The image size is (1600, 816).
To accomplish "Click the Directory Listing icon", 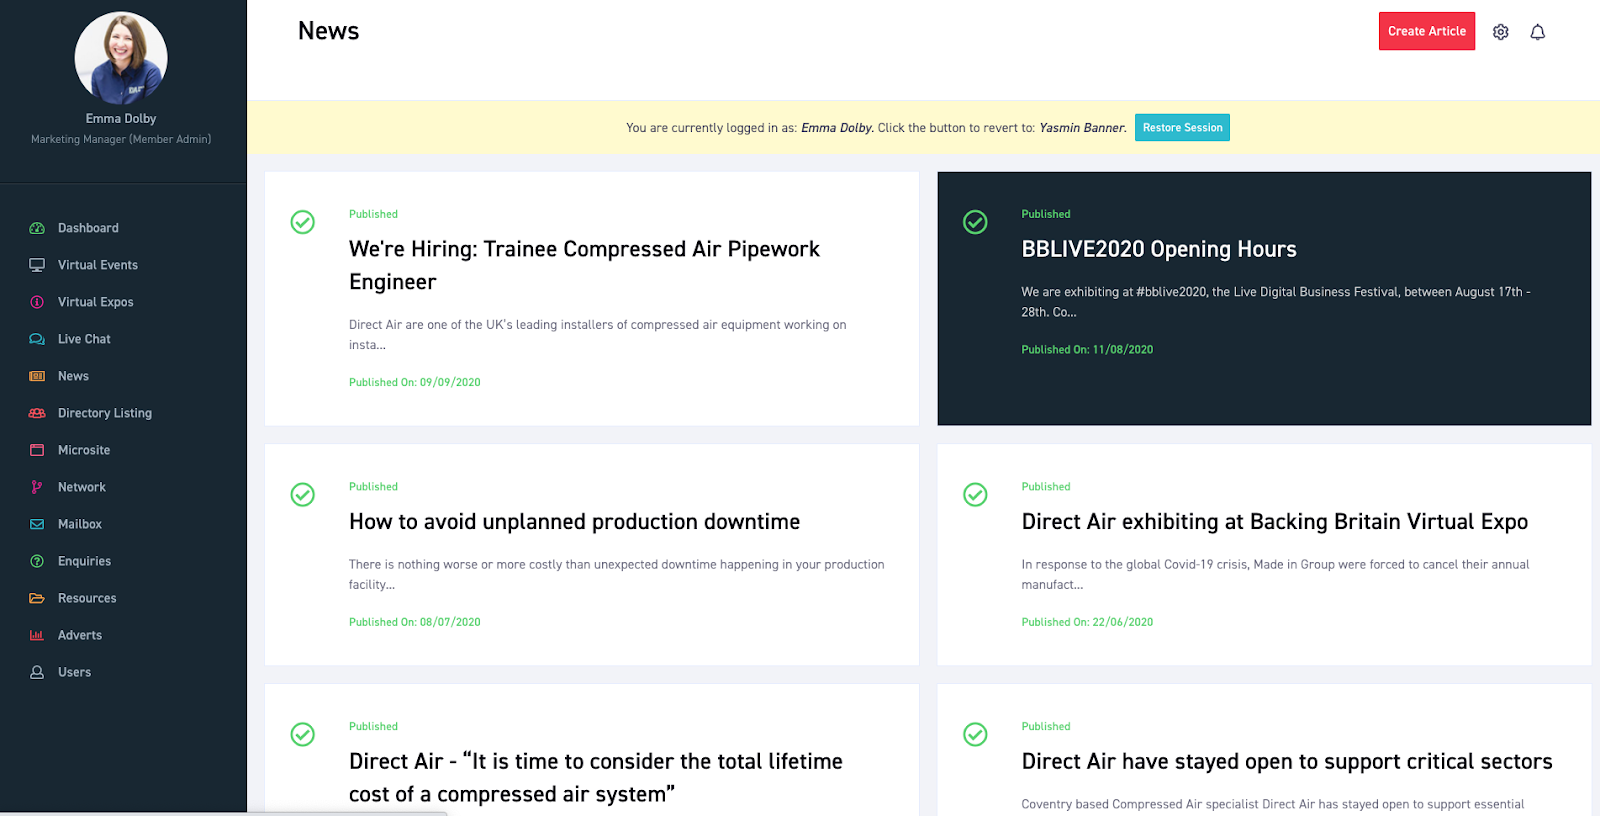I will [37, 413].
